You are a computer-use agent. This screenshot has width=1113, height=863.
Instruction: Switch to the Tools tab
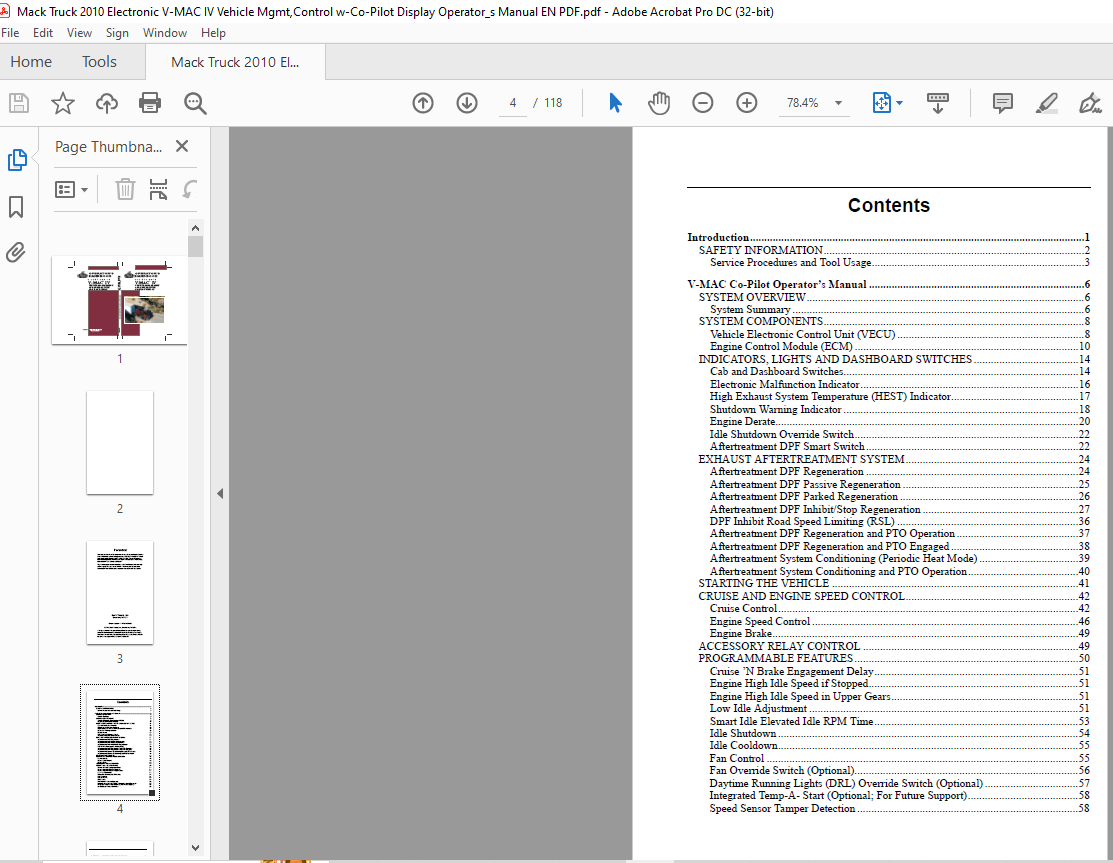click(99, 62)
